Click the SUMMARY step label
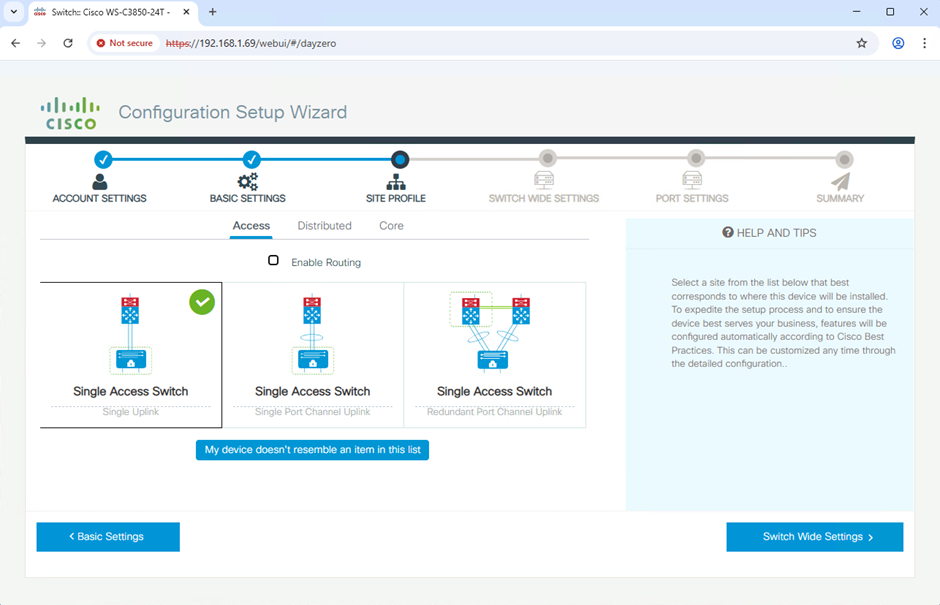Viewport: 940px width, 605px height. coord(840,198)
